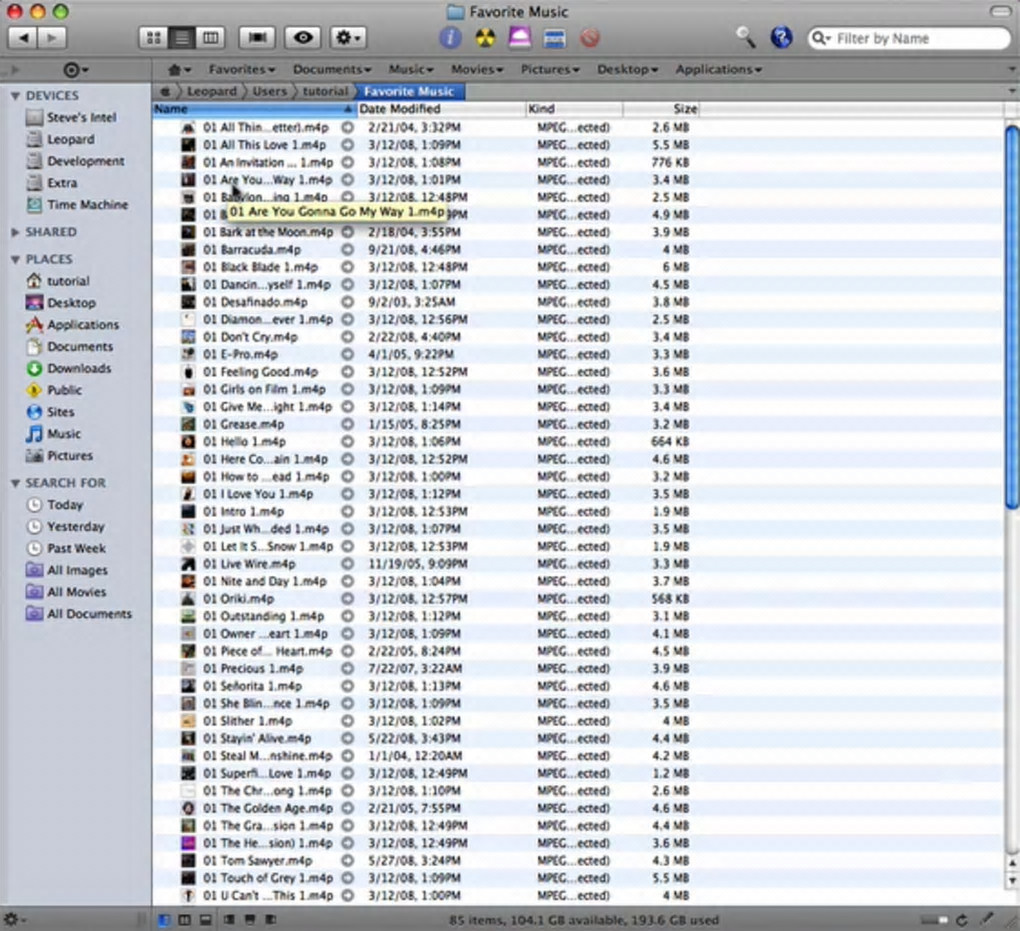
Task: Click the refresh icon in status bar
Action: pyautogui.click(x=961, y=920)
